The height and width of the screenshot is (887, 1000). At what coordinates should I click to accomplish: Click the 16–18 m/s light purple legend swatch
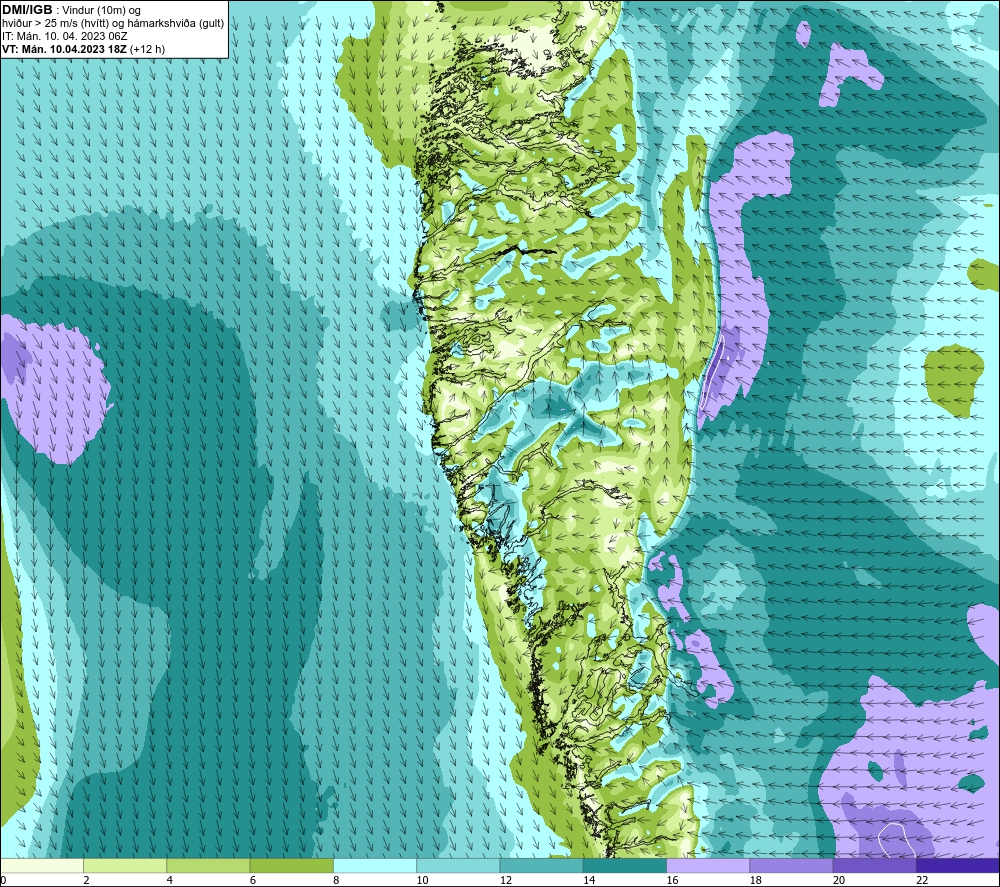pos(708,865)
